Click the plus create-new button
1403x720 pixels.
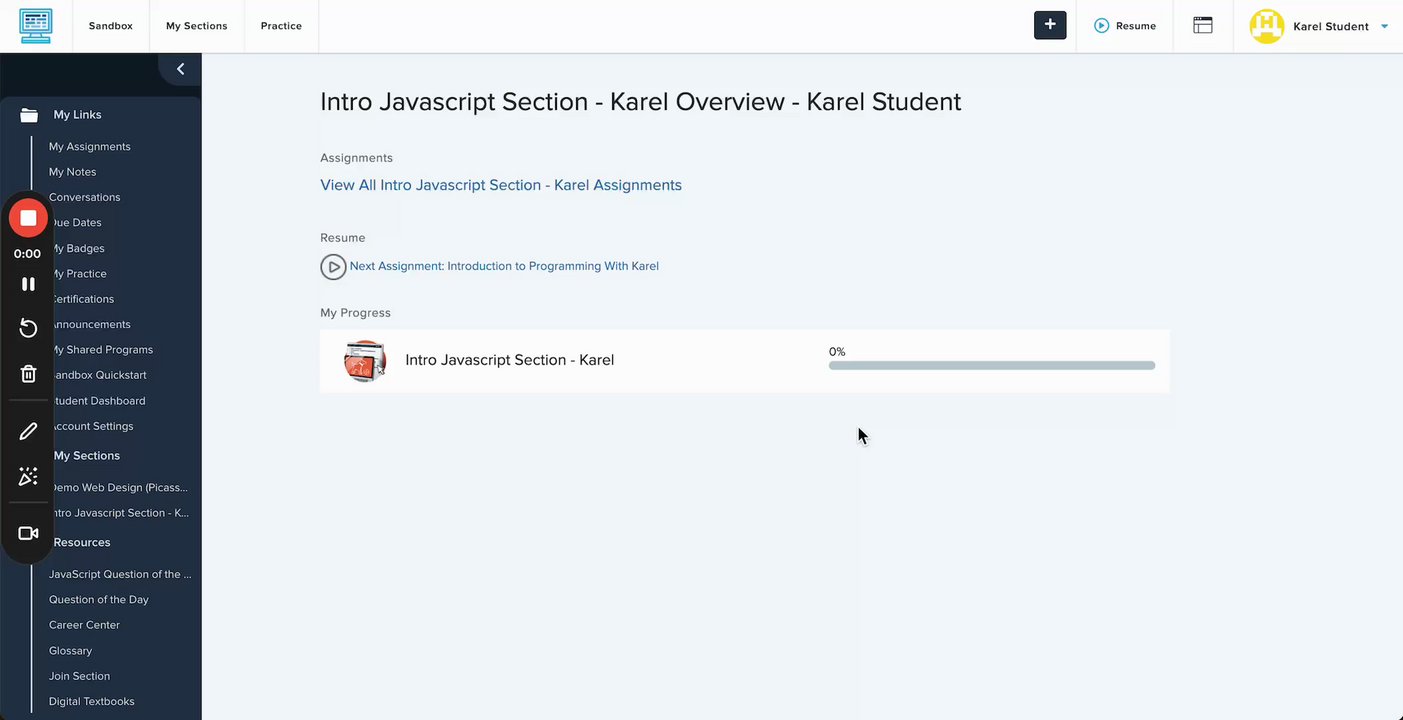point(1050,26)
